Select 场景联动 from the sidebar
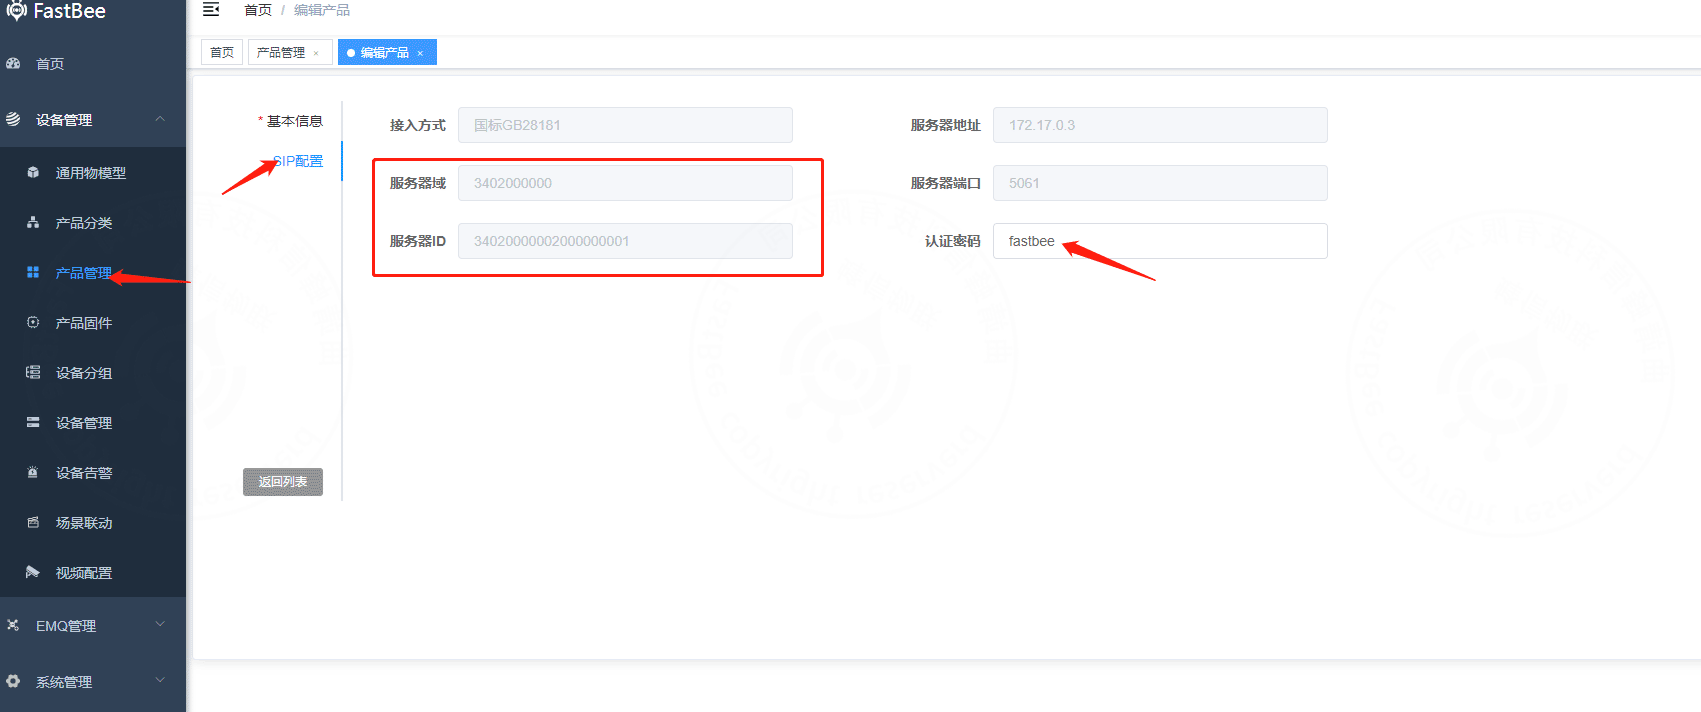 click(x=84, y=523)
